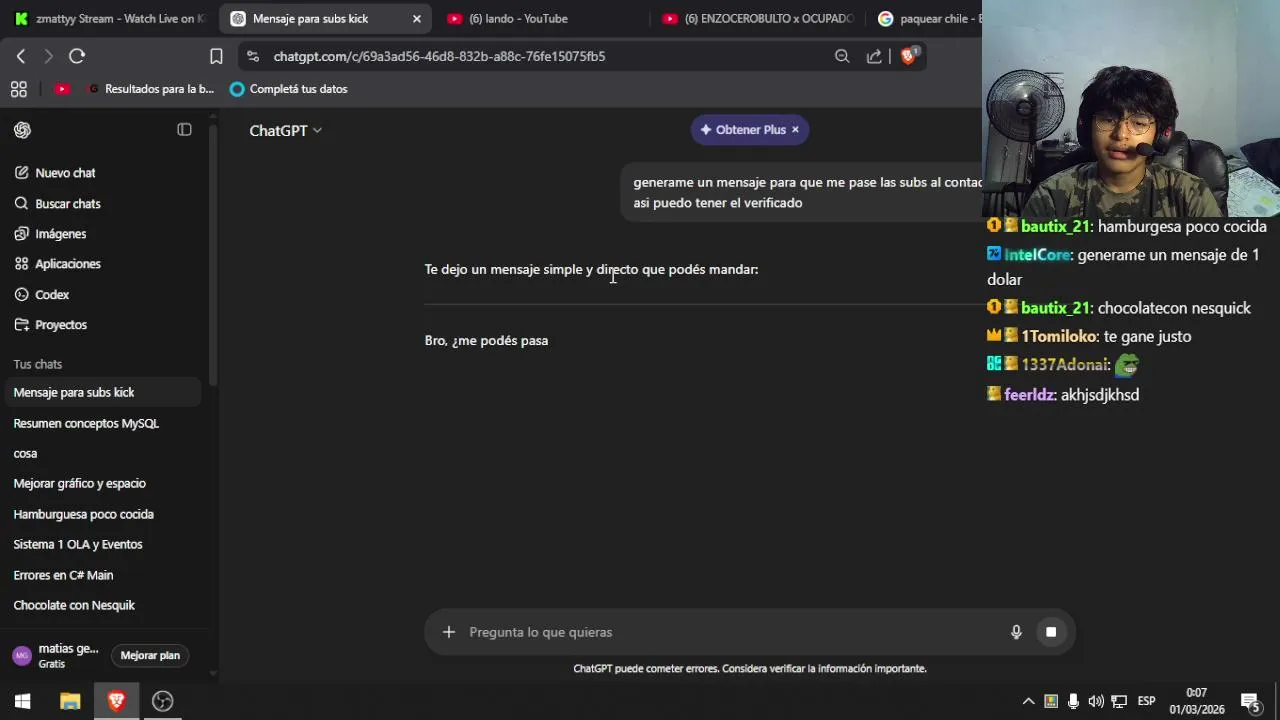Click the chatgpt.com address bar URL

click(439, 57)
